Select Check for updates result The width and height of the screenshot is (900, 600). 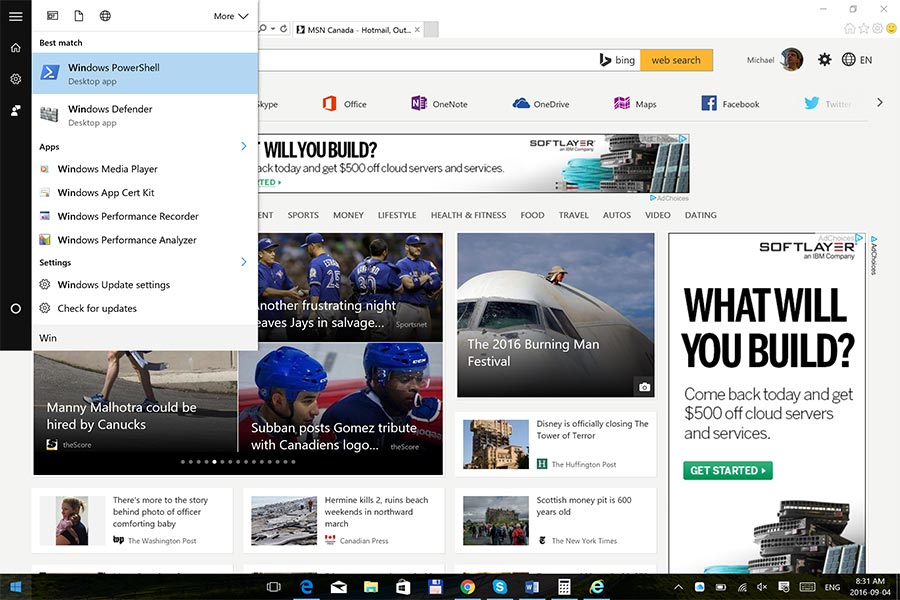[145, 308]
